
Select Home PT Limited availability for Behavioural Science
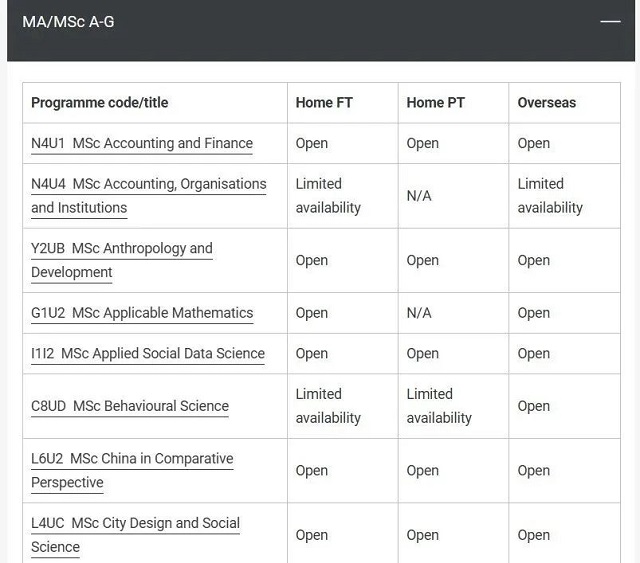coord(453,406)
